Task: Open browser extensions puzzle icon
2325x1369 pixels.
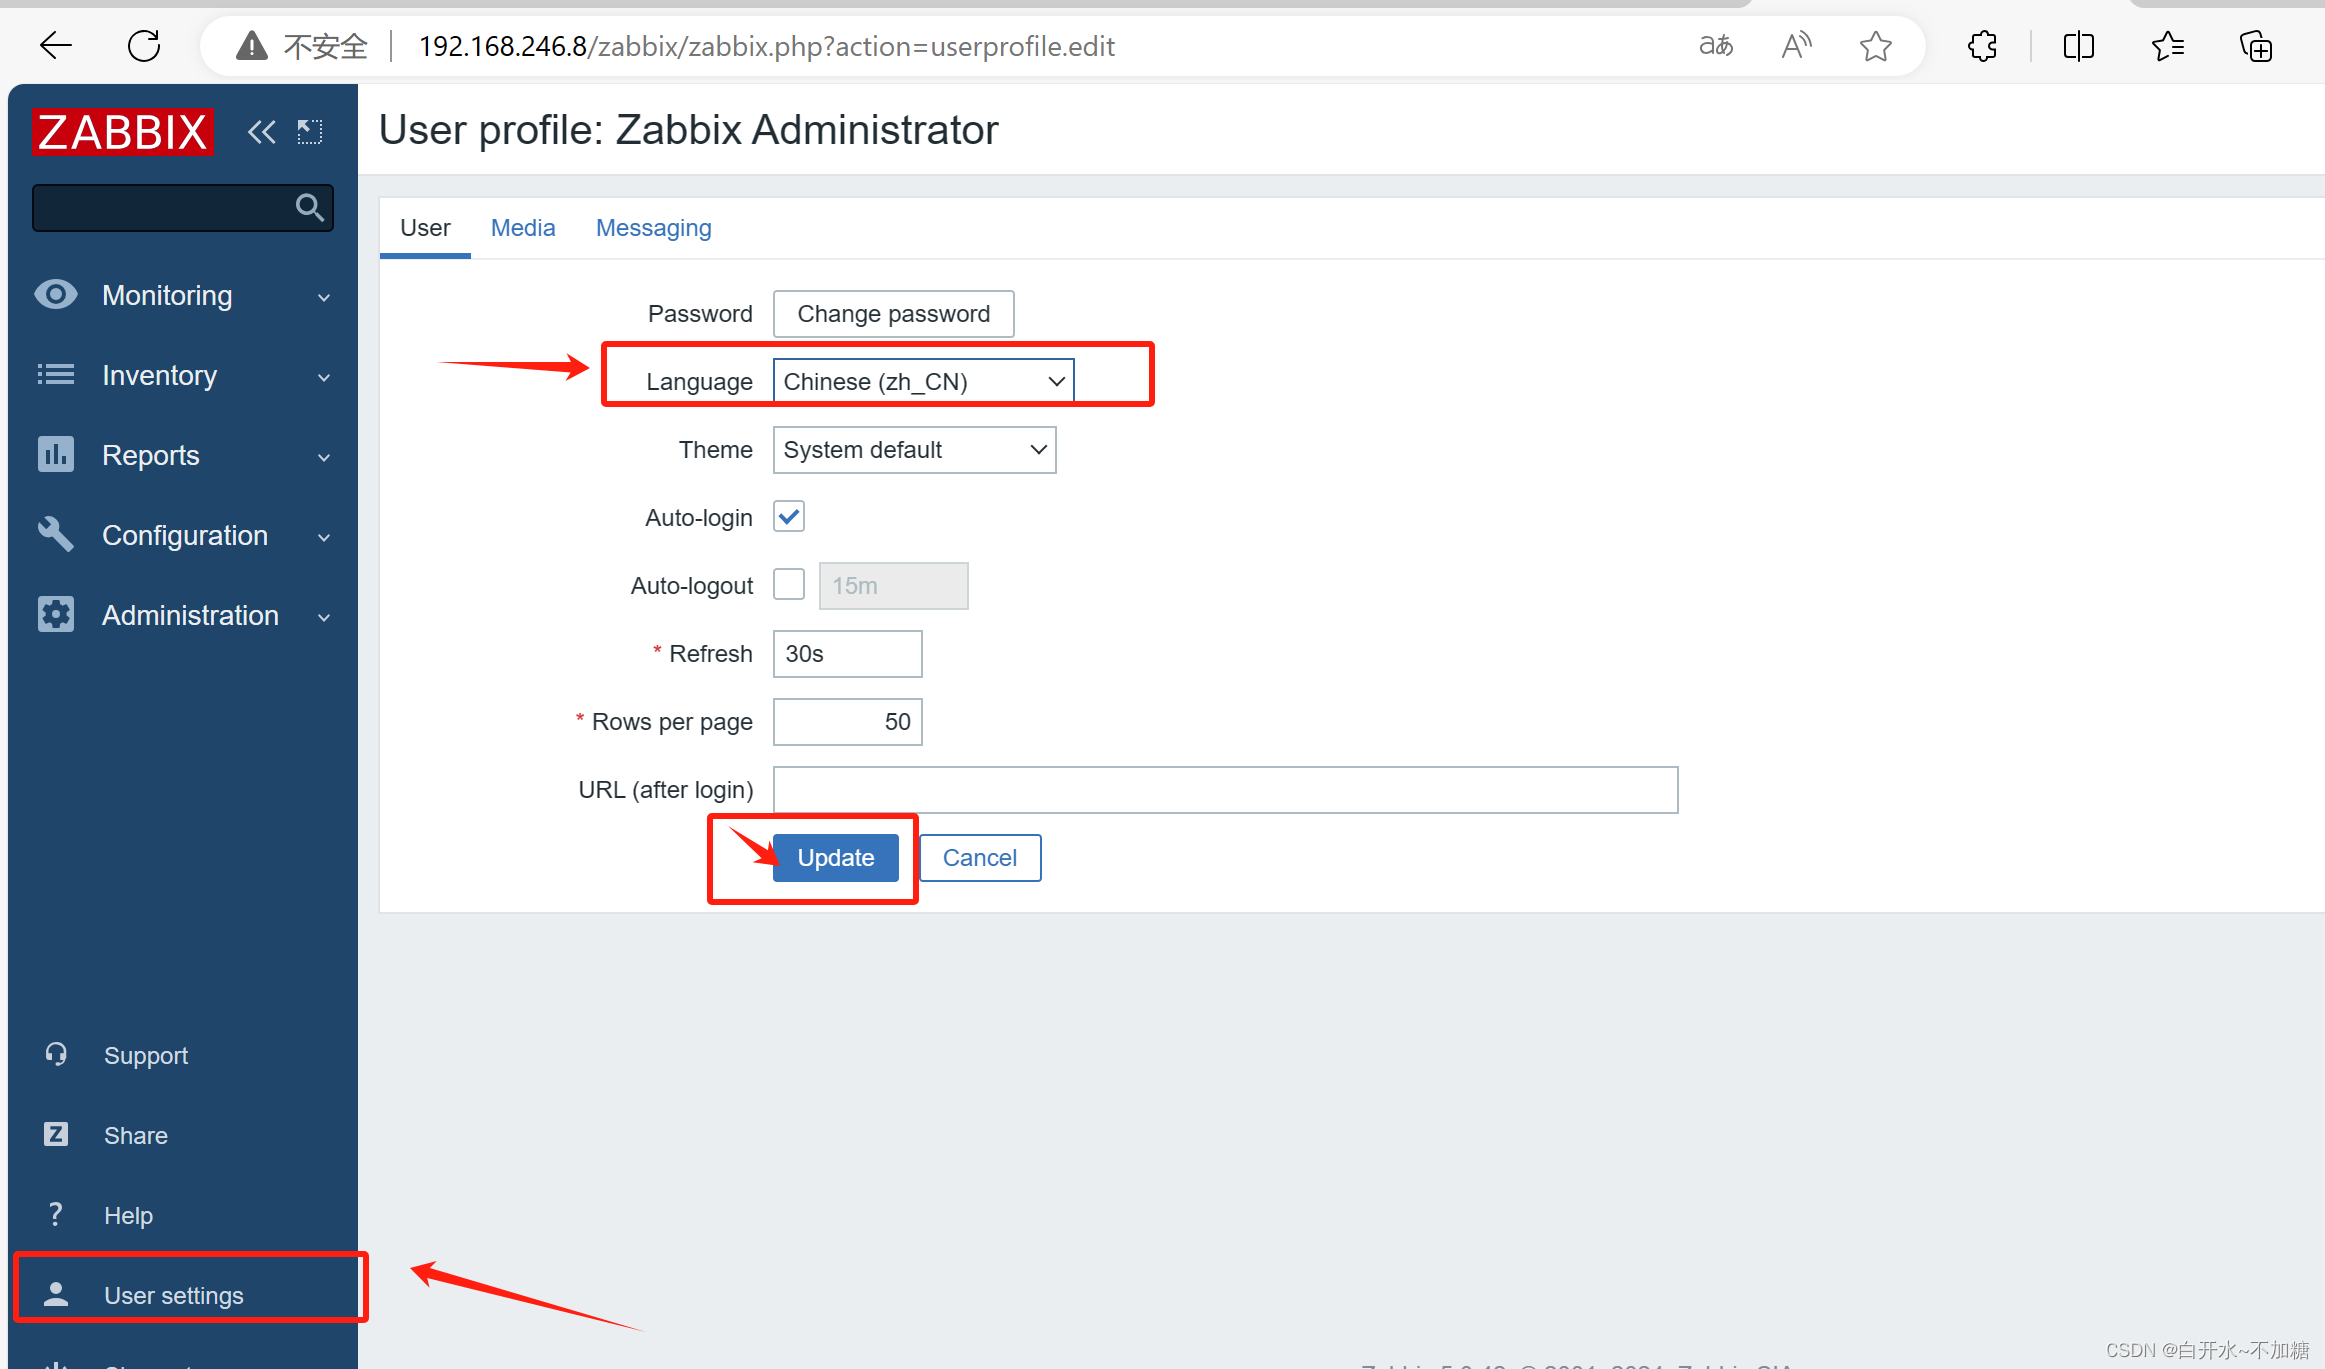Action: click(x=1983, y=45)
